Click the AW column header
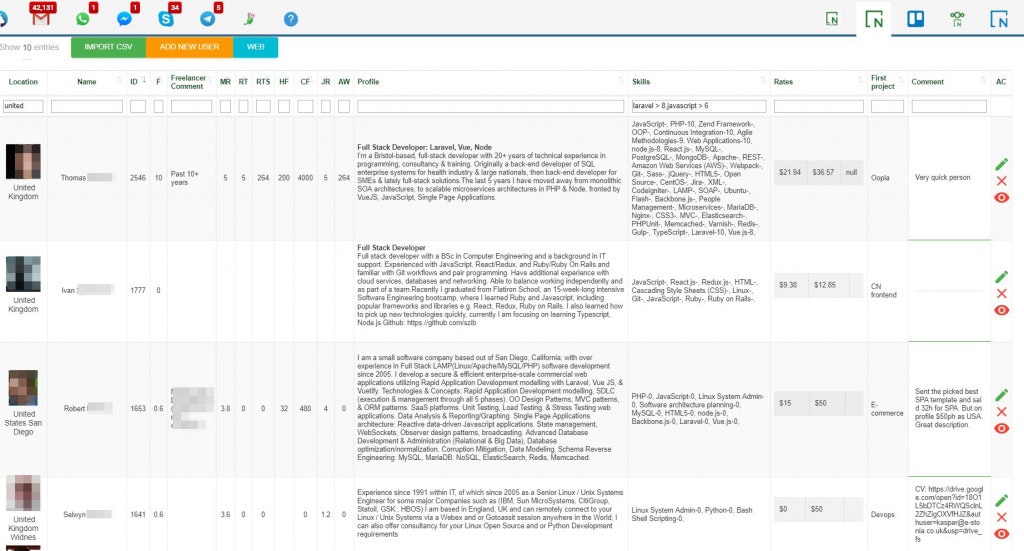1024x551 pixels. (344, 82)
